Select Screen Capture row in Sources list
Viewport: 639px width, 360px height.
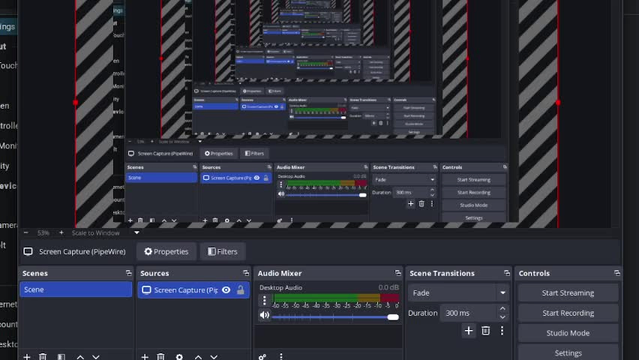coord(193,290)
